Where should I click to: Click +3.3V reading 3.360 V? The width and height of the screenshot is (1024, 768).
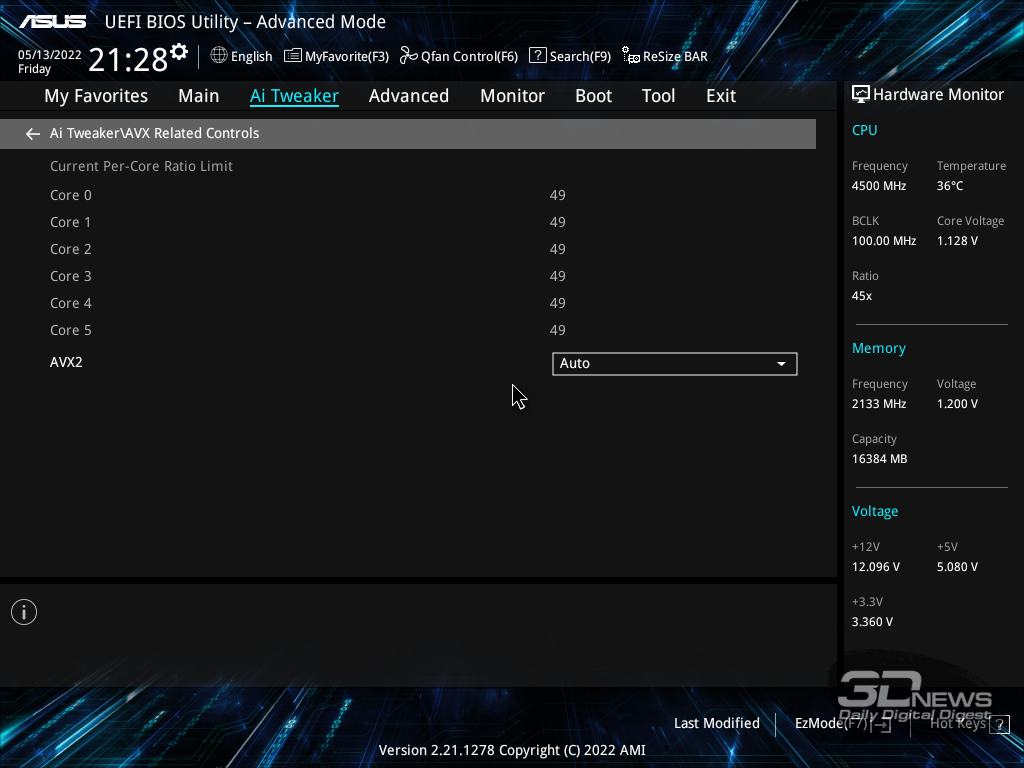[x=872, y=622]
